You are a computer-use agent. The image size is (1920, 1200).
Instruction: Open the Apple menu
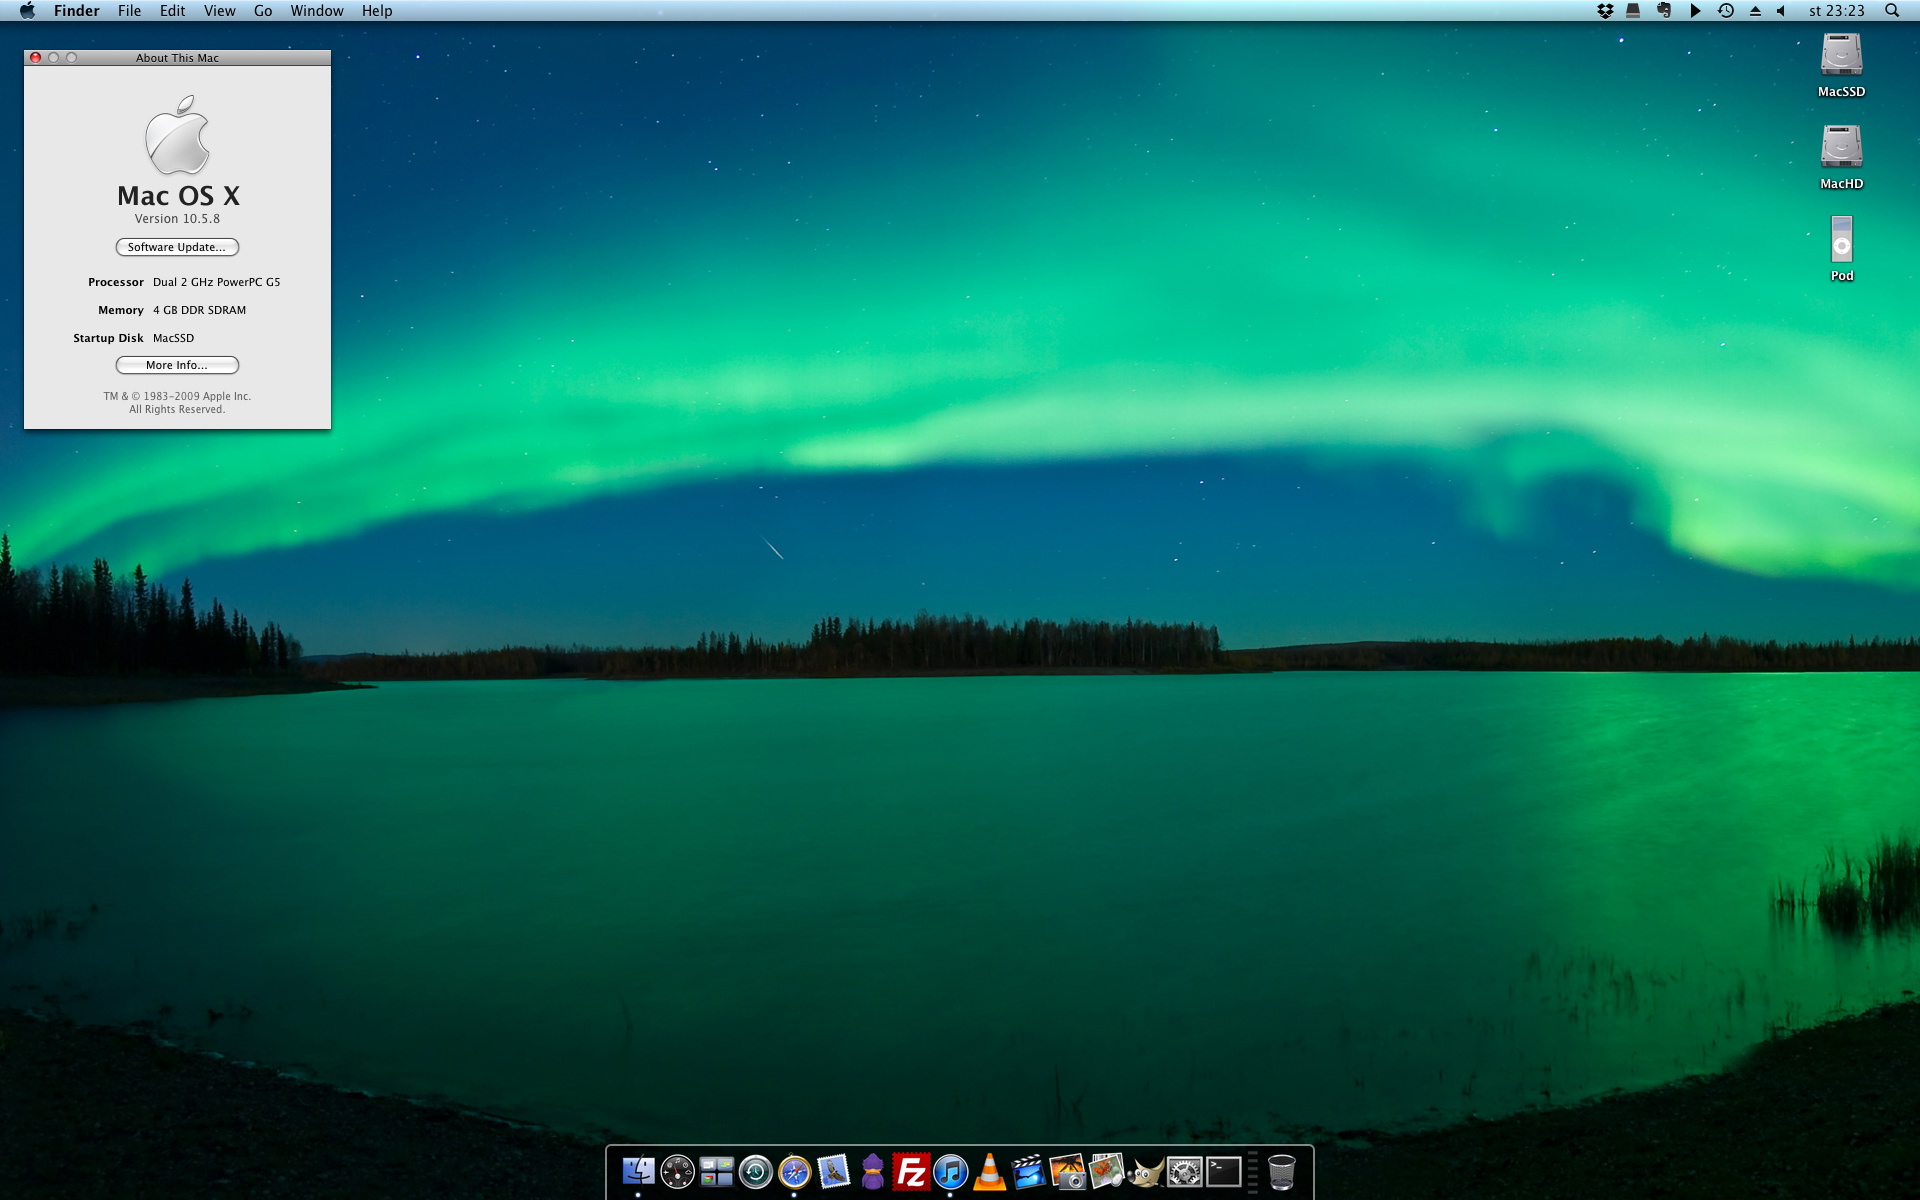point(27,11)
